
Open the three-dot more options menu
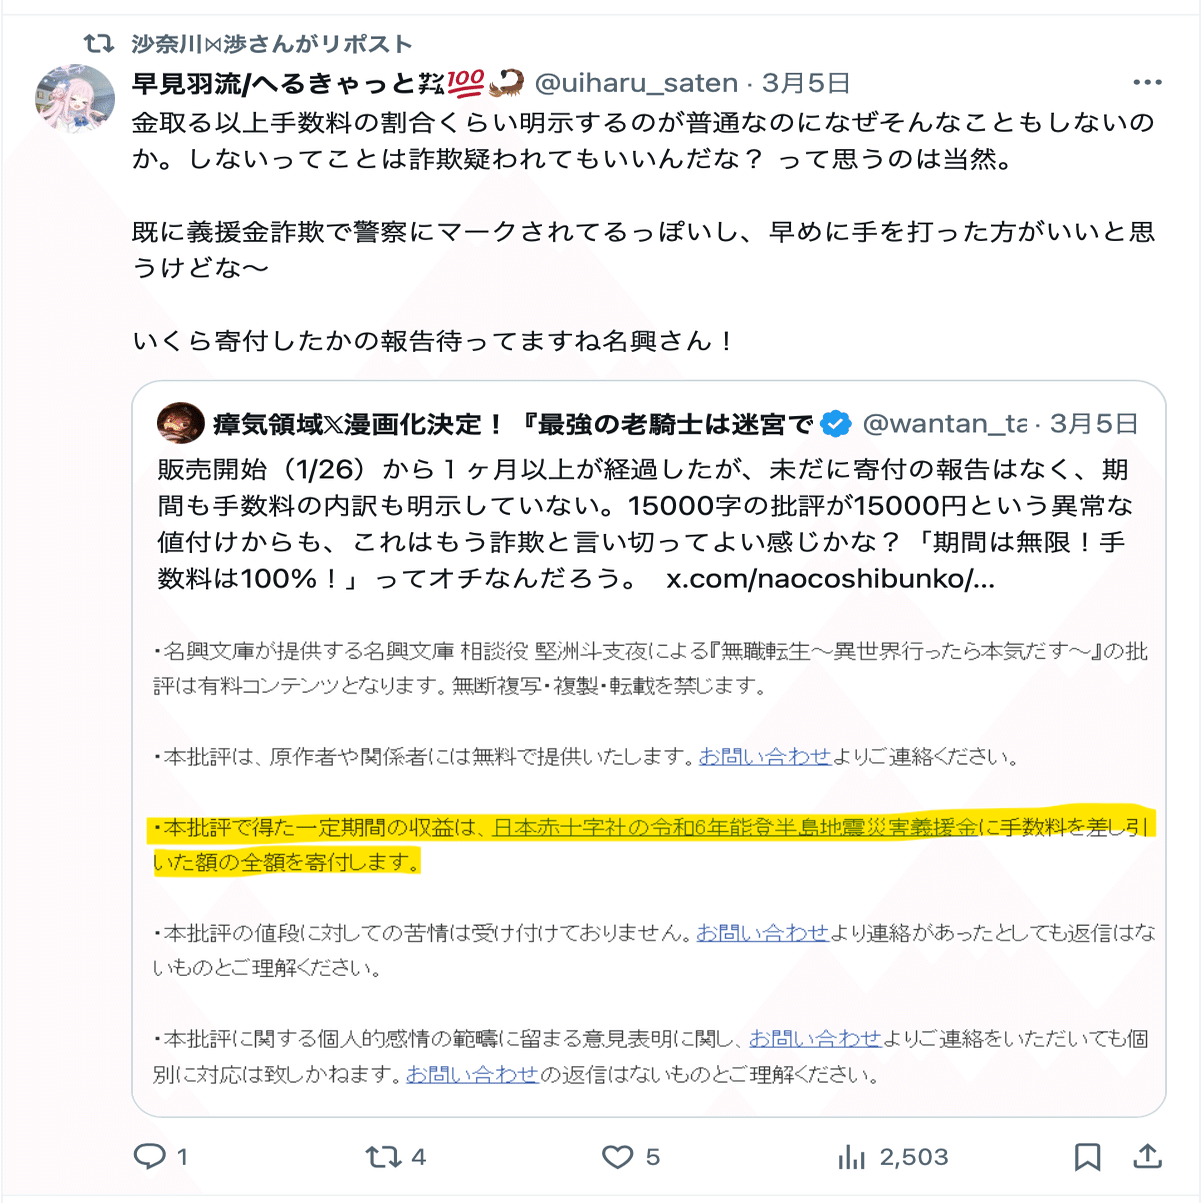(x=1147, y=83)
